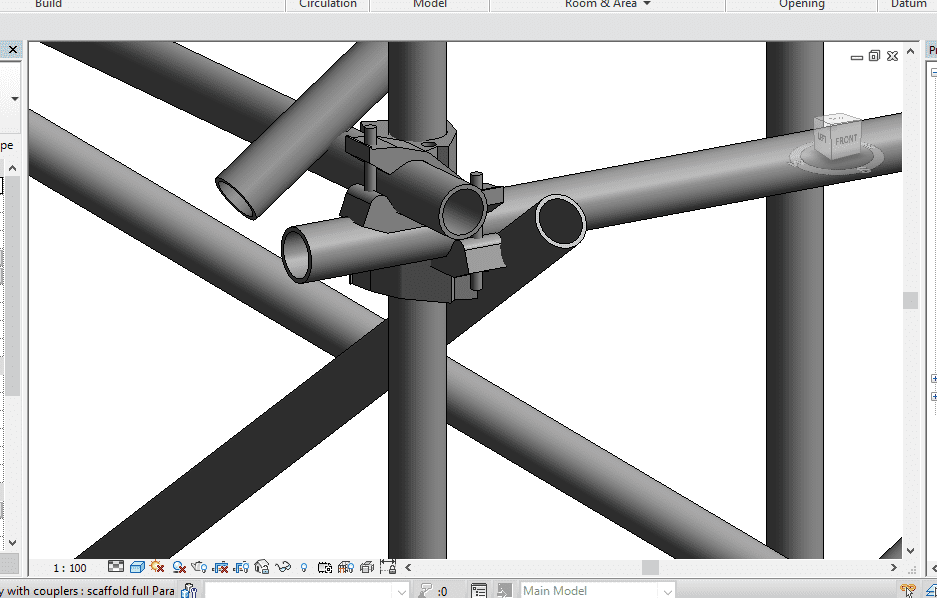Click the Unlocked 3D View house icon
937x598 pixels.
tap(262, 568)
